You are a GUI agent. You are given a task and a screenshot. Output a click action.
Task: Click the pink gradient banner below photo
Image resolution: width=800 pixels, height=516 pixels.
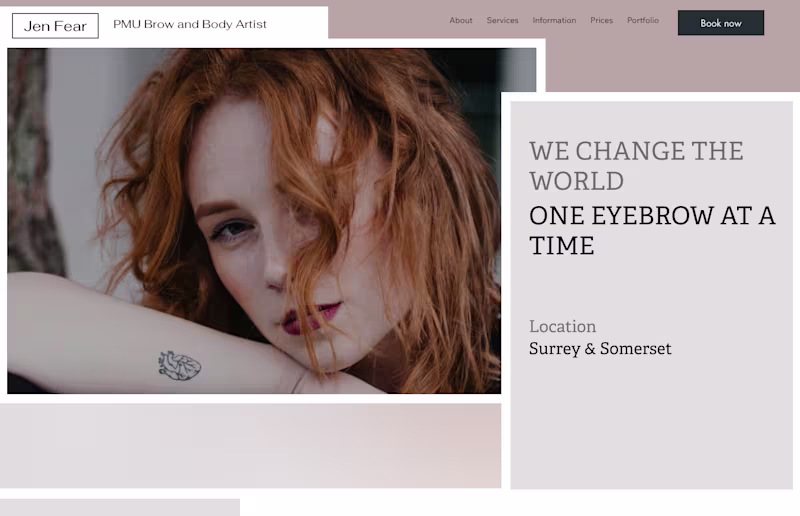pyautogui.click(x=251, y=446)
